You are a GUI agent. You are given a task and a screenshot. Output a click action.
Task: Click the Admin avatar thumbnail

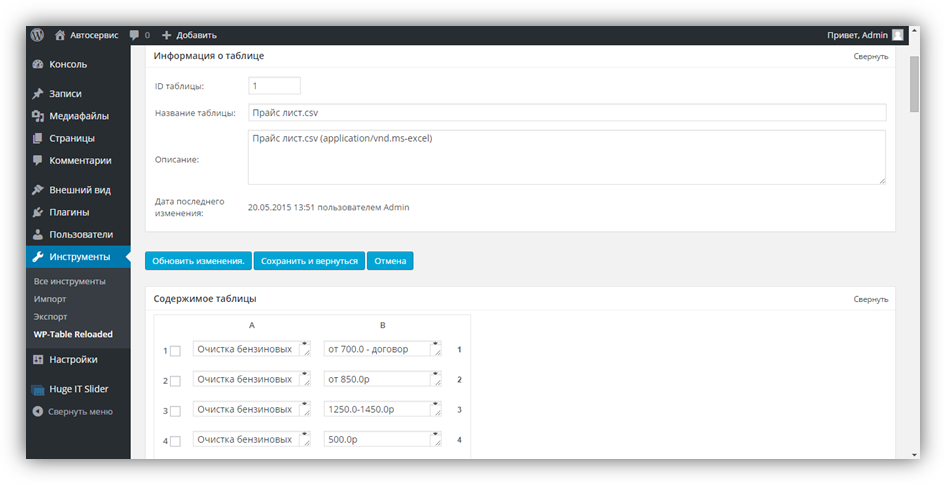897,35
